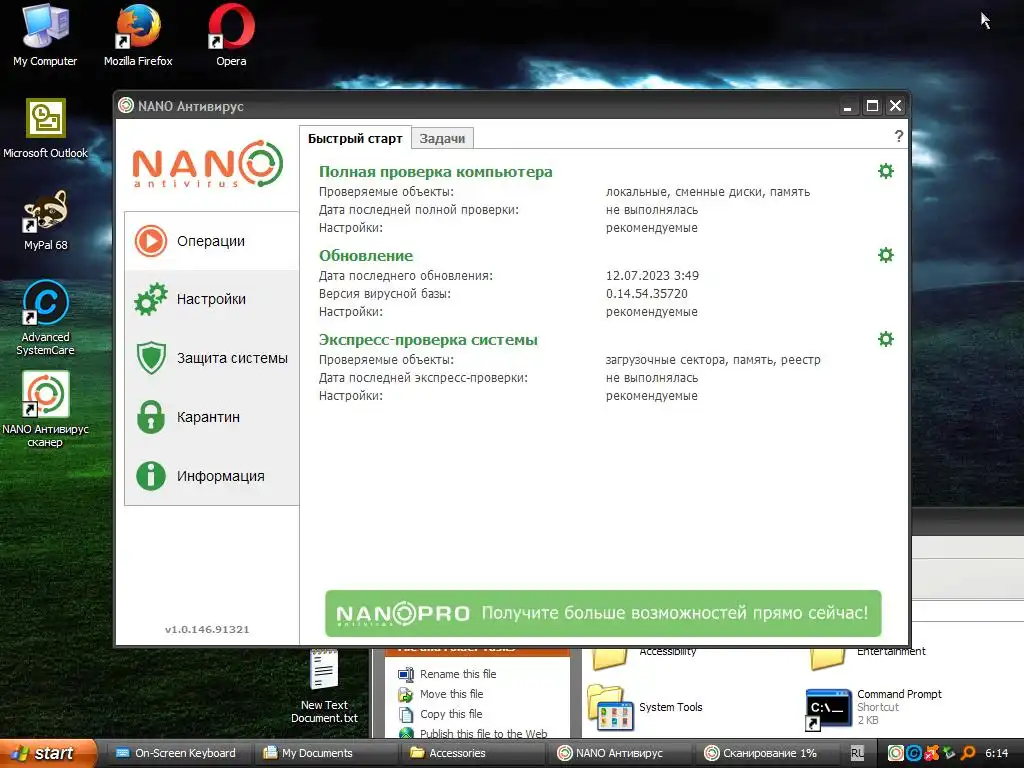This screenshot has height=768, width=1024.
Task: Select System Tools folder in Accessories window
Action: (x=645, y=707)
